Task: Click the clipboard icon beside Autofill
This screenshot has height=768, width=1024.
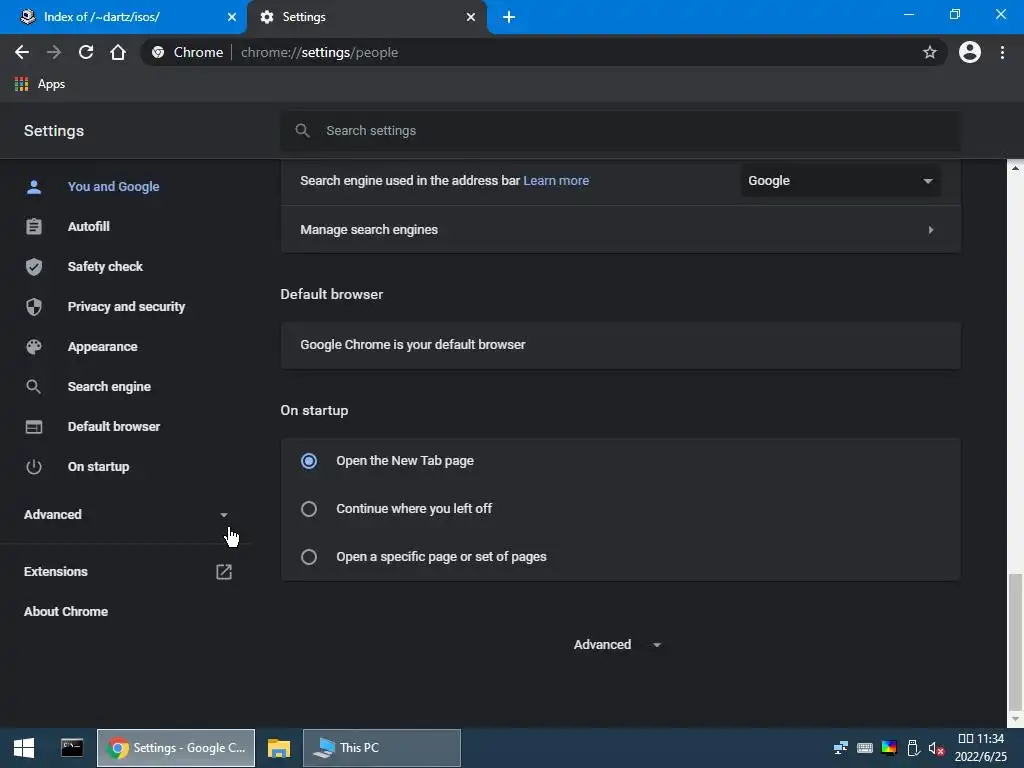Action: (x=34, y=227)
